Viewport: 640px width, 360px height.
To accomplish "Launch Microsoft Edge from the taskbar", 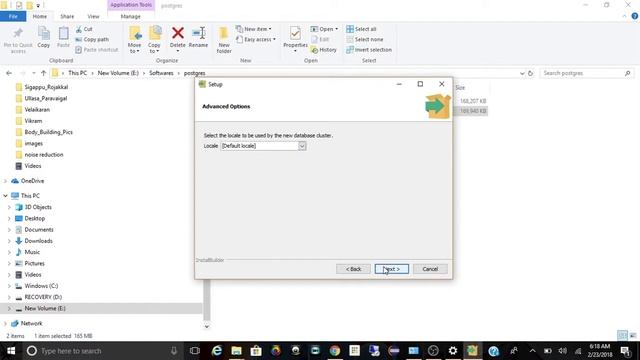I will [x=216, y=351].
